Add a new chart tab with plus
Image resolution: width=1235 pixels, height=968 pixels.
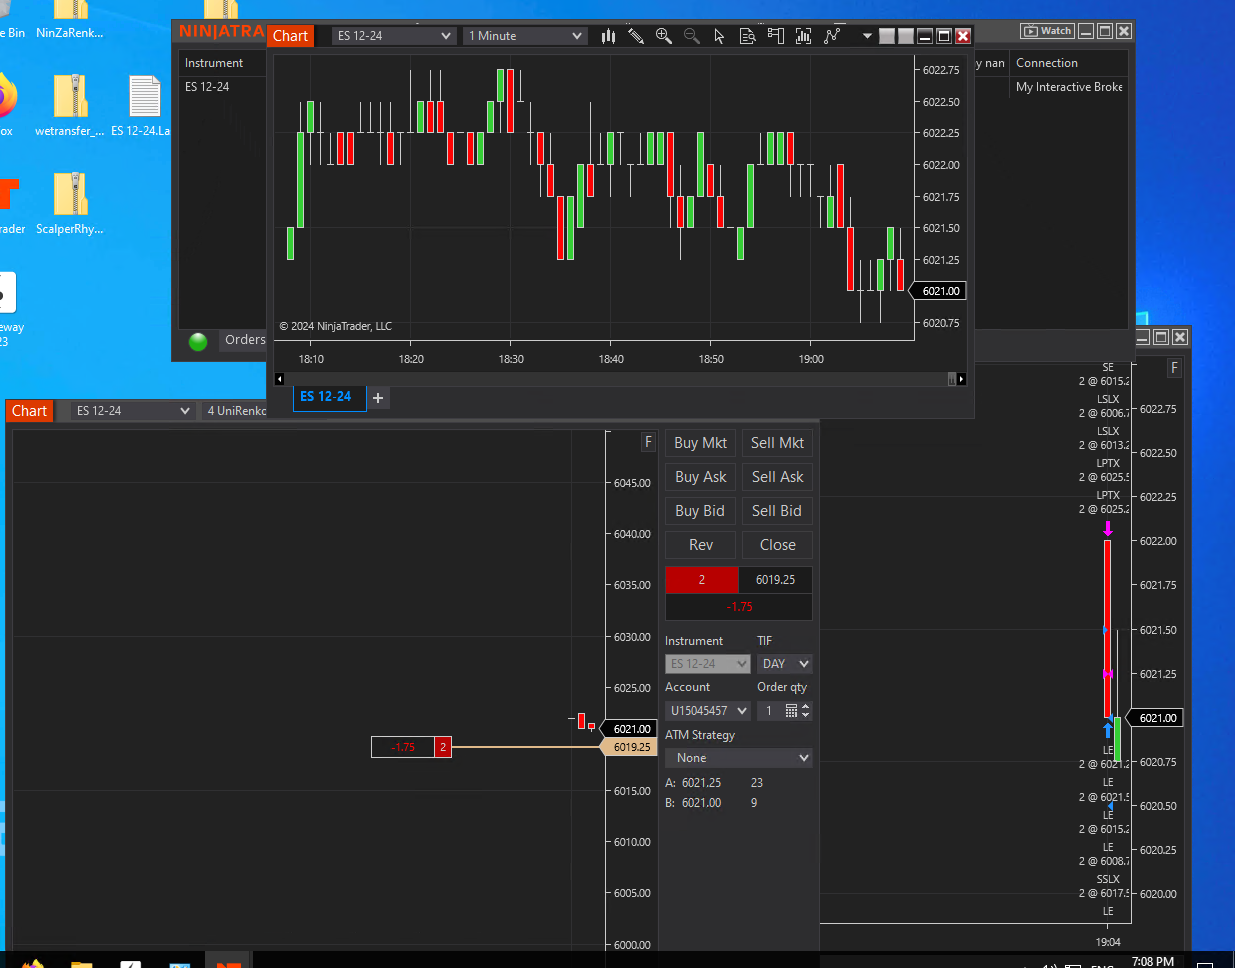pos(378,398)
